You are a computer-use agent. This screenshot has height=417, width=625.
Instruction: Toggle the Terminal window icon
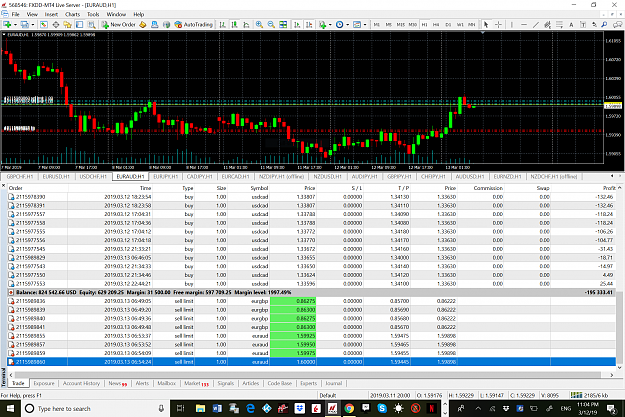point(79,25)
